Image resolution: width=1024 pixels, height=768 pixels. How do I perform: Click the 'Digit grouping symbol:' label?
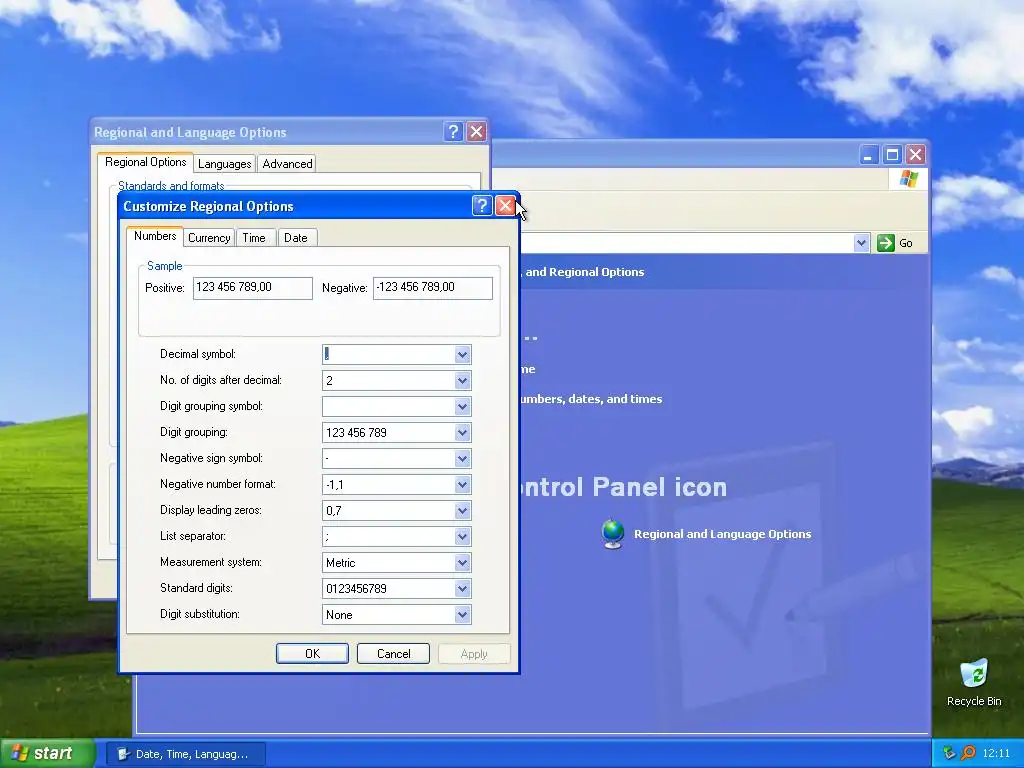point(212,406)
